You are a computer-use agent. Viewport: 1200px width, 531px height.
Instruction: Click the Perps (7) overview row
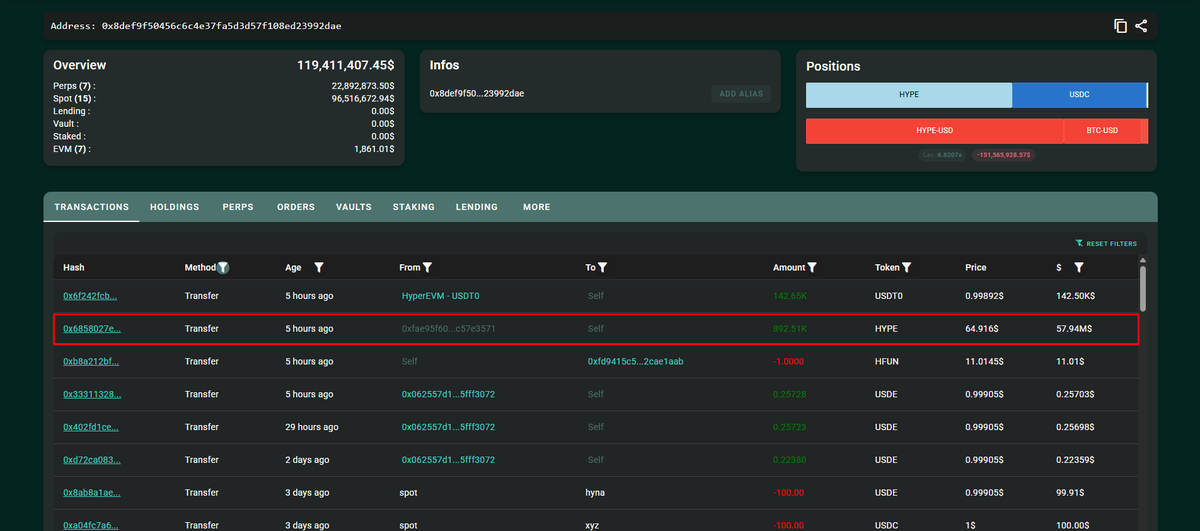tap(224, 86)
